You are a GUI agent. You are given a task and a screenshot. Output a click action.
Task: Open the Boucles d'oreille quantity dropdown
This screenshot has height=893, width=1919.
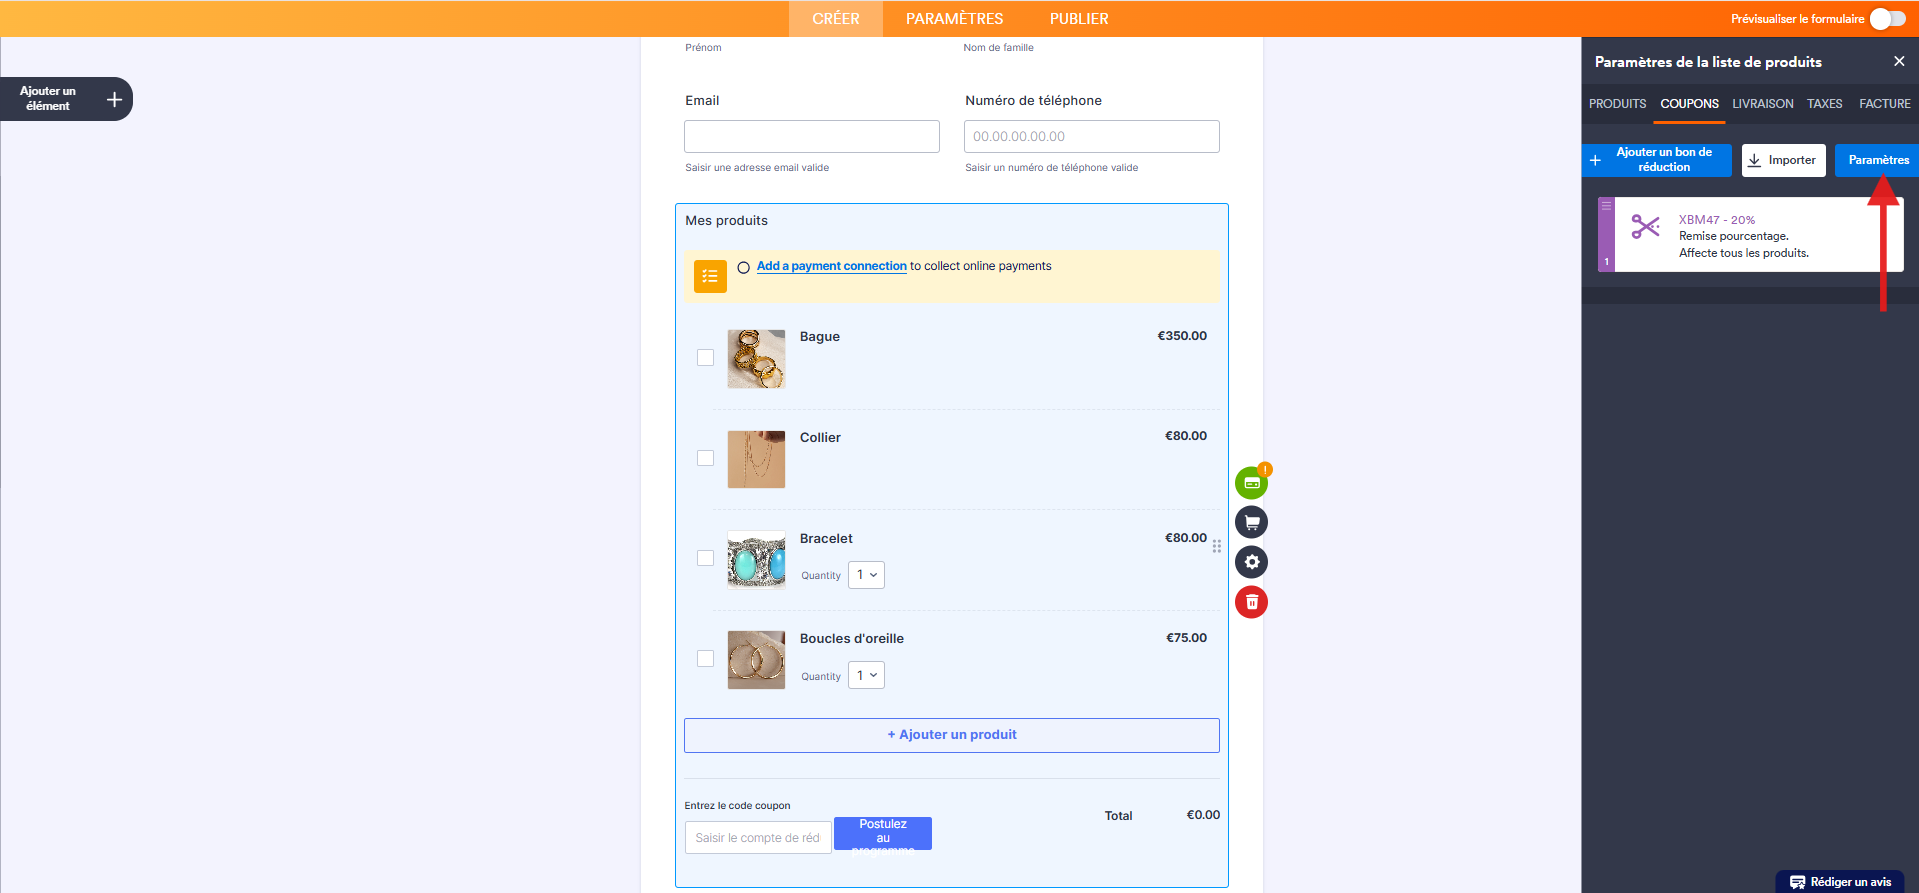click(x=866, y=676)
